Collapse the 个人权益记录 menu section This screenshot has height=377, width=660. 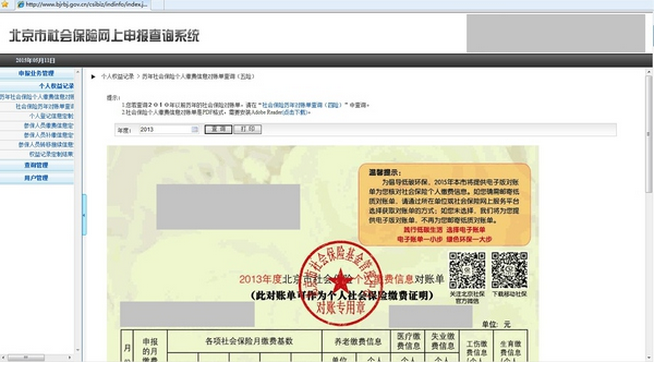click(x=56, y=86)
